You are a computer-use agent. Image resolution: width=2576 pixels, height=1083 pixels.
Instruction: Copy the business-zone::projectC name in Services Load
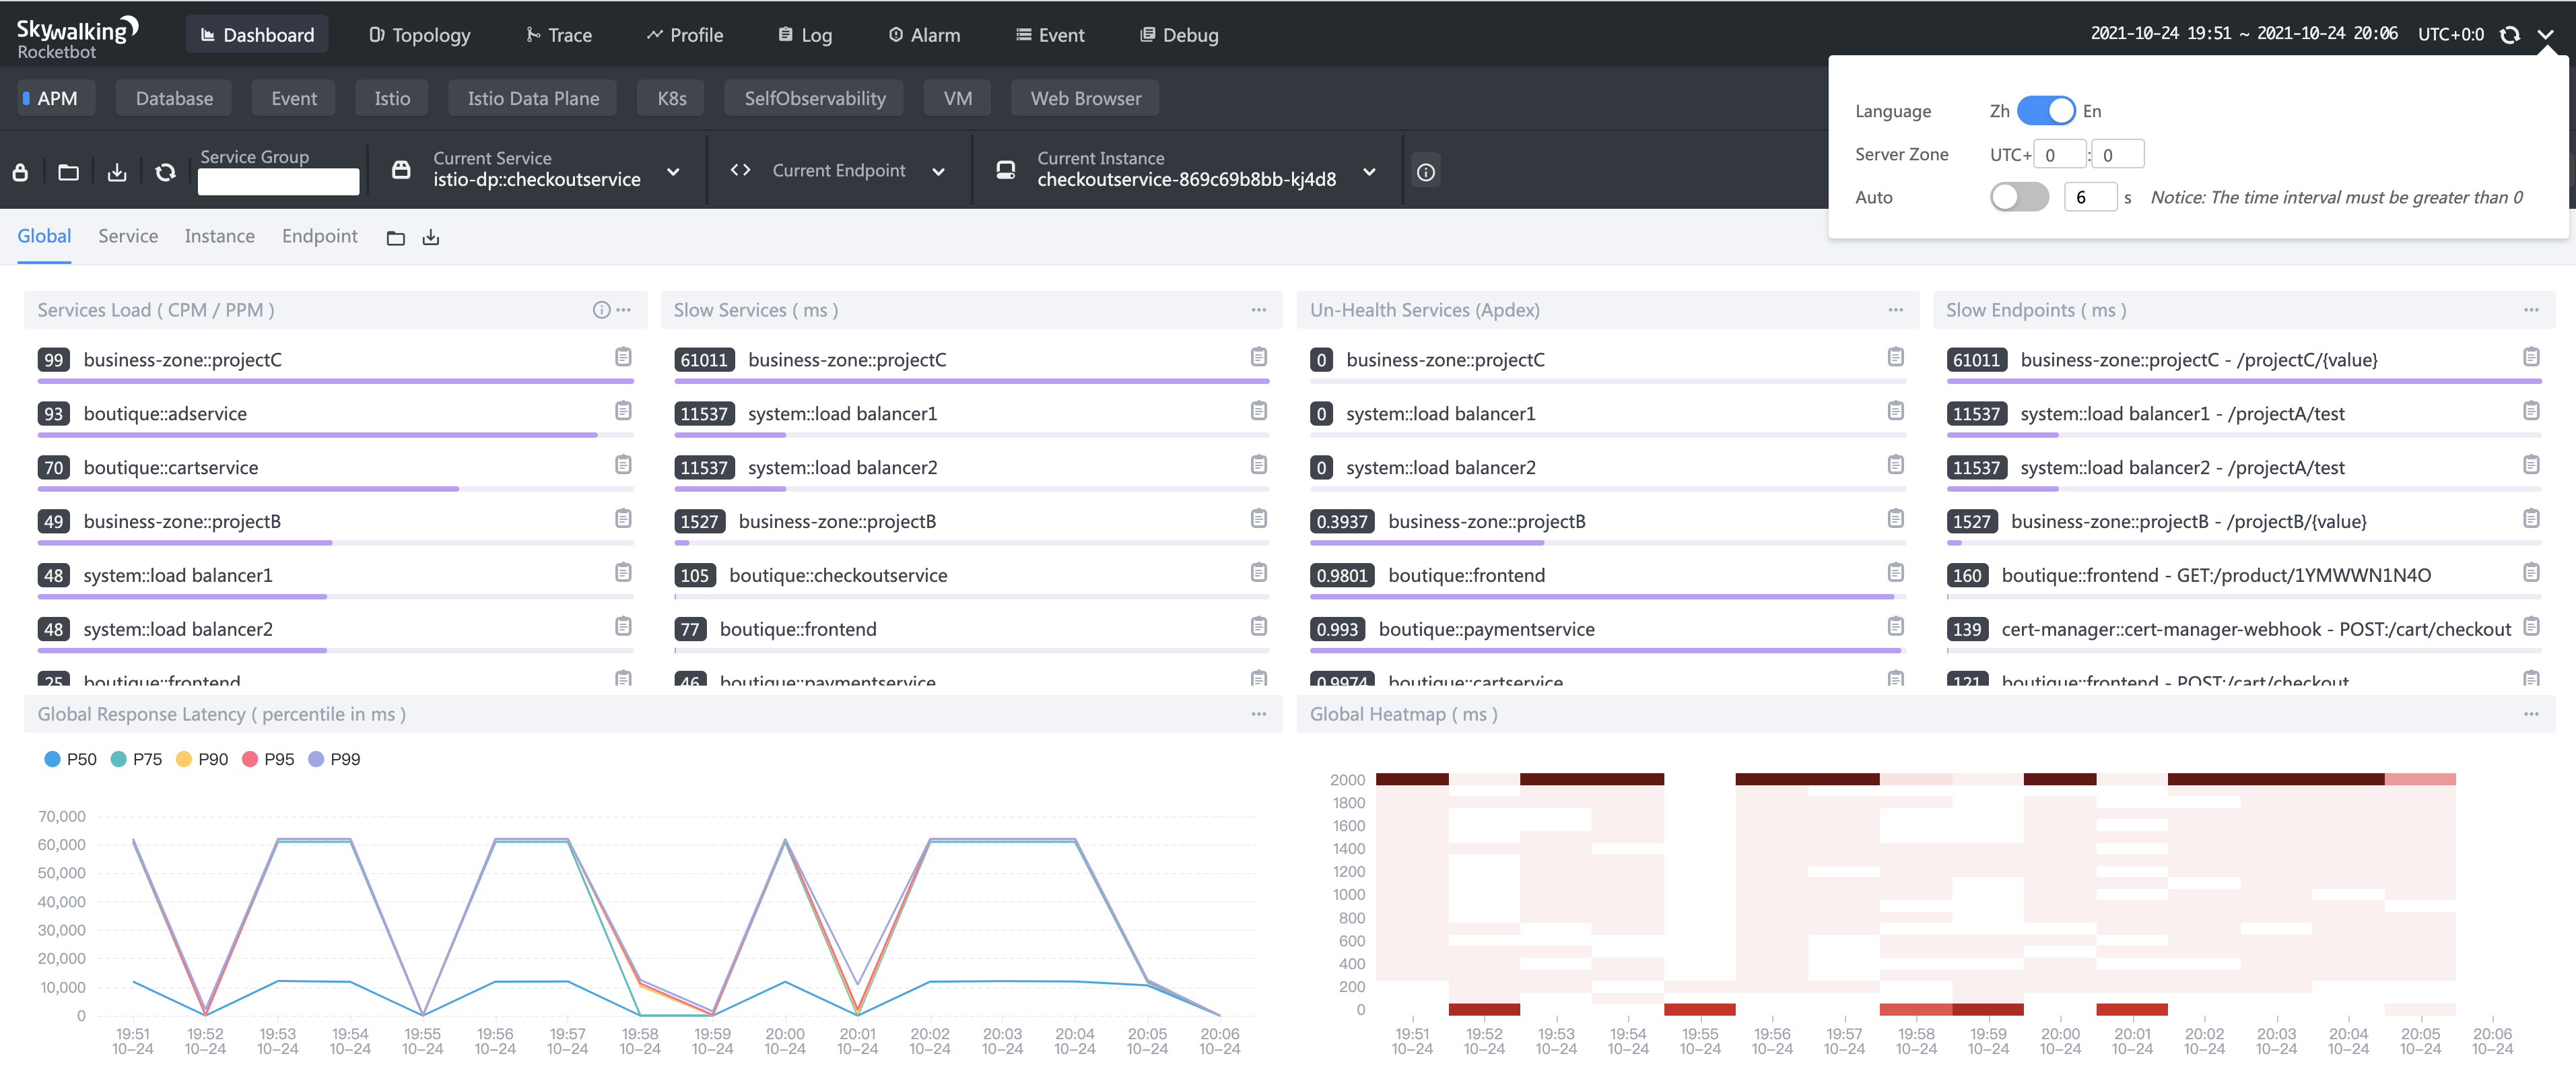tap(623, 357)
